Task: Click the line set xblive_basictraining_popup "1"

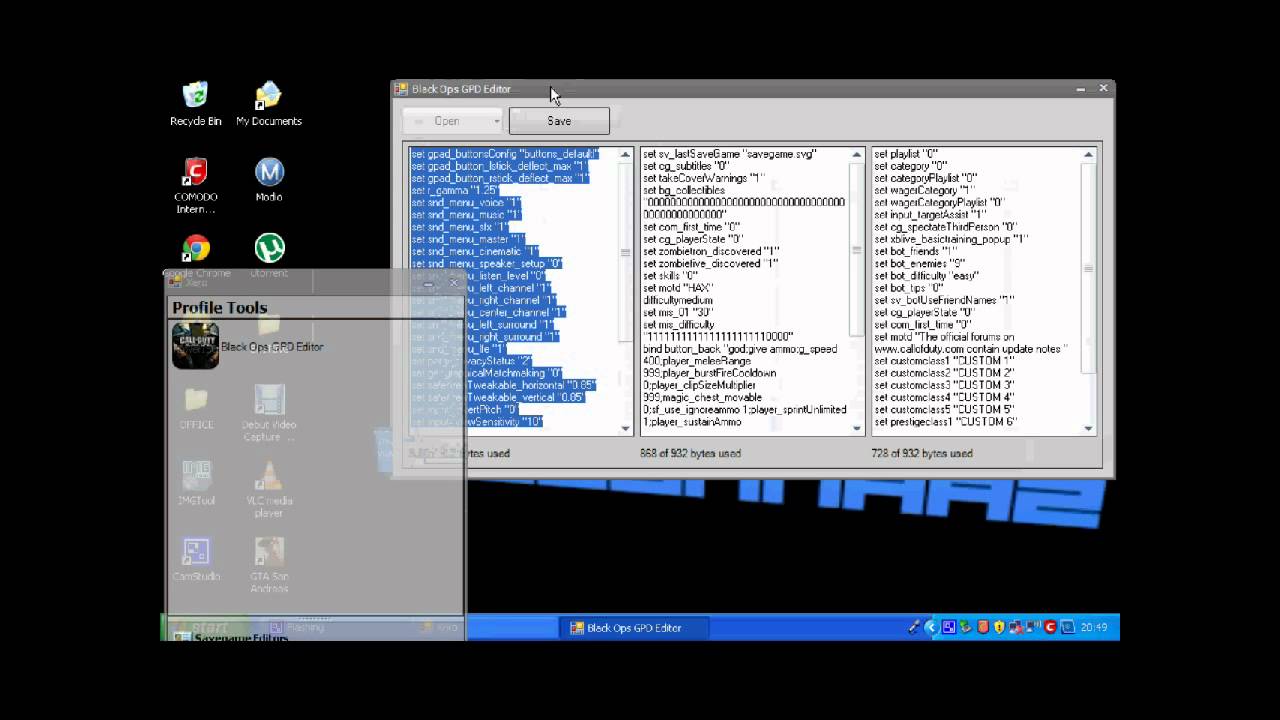Action: click(x=951, y=239)
